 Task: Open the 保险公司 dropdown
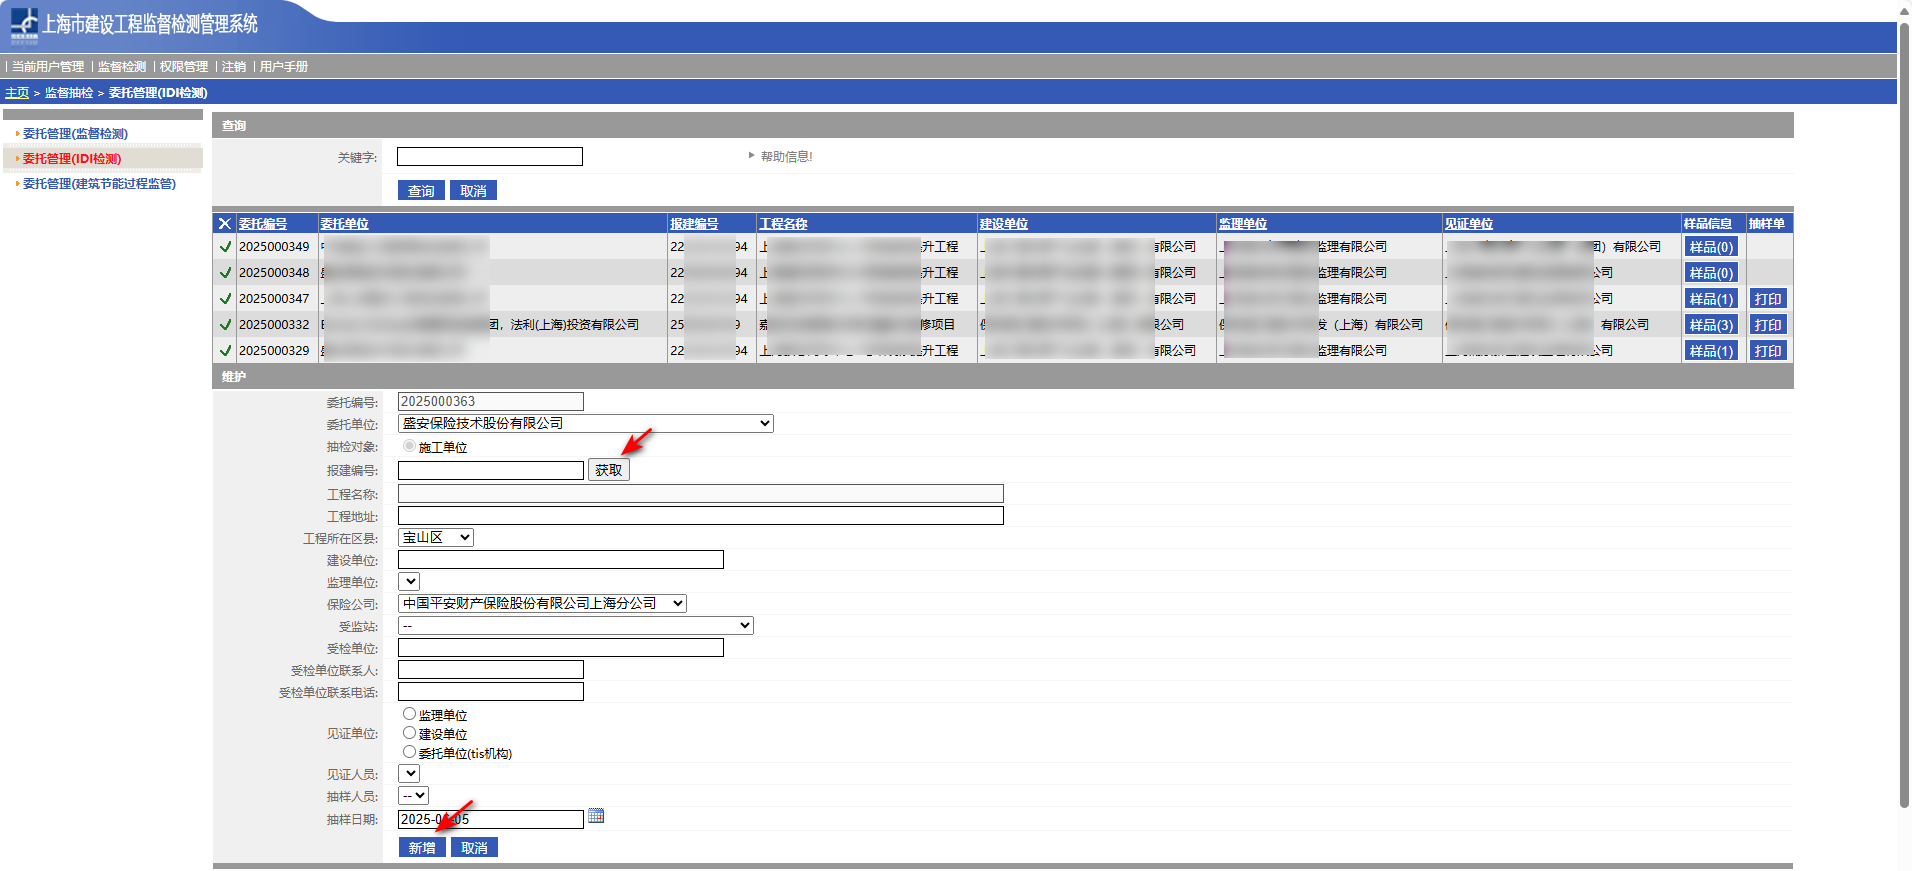click(x=542, y=604)
